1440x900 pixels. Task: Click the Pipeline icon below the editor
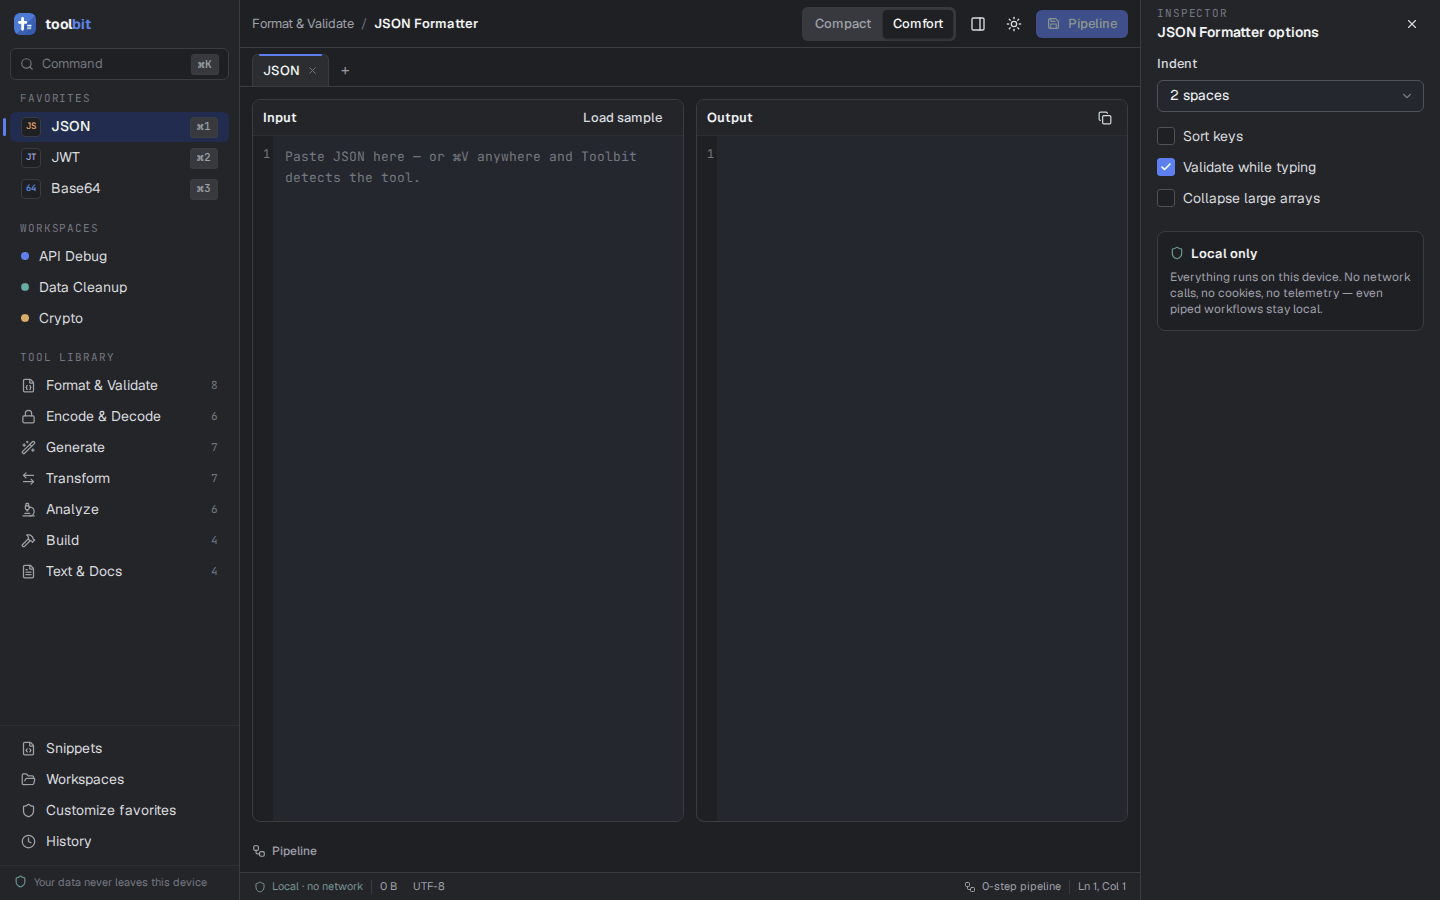click(x=259, y=851)
